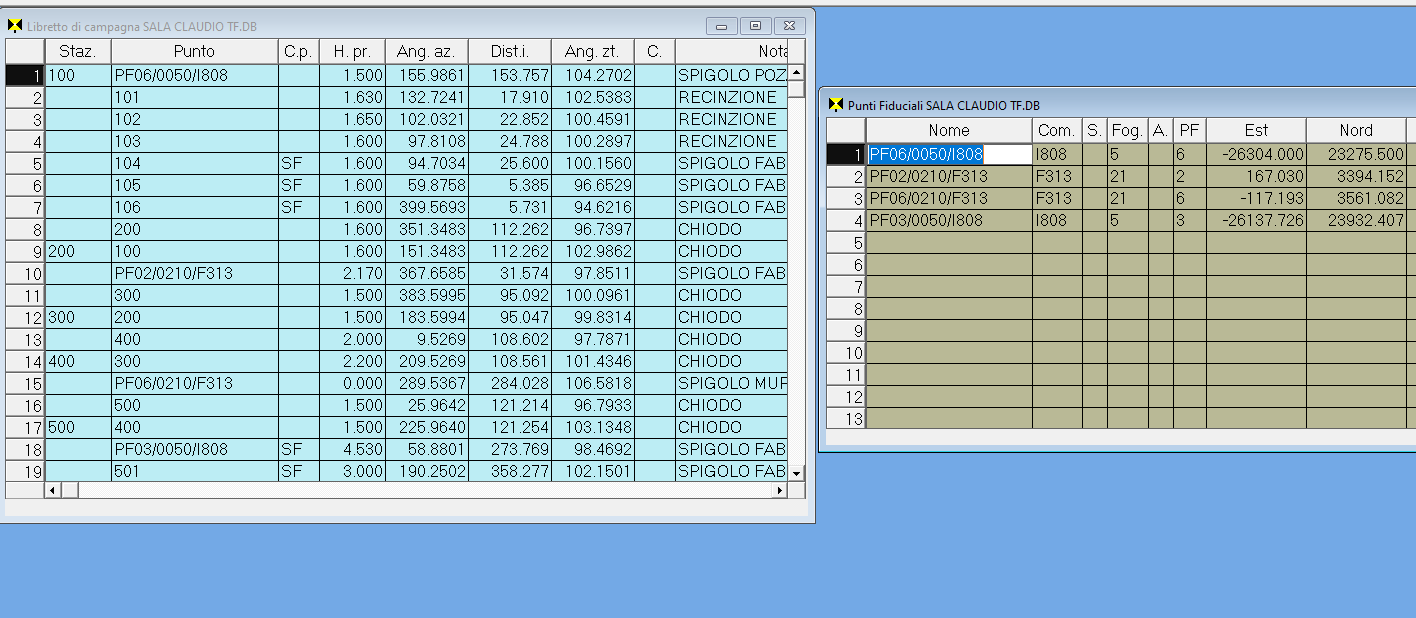Click the C.p. column header

click(298, 51)
